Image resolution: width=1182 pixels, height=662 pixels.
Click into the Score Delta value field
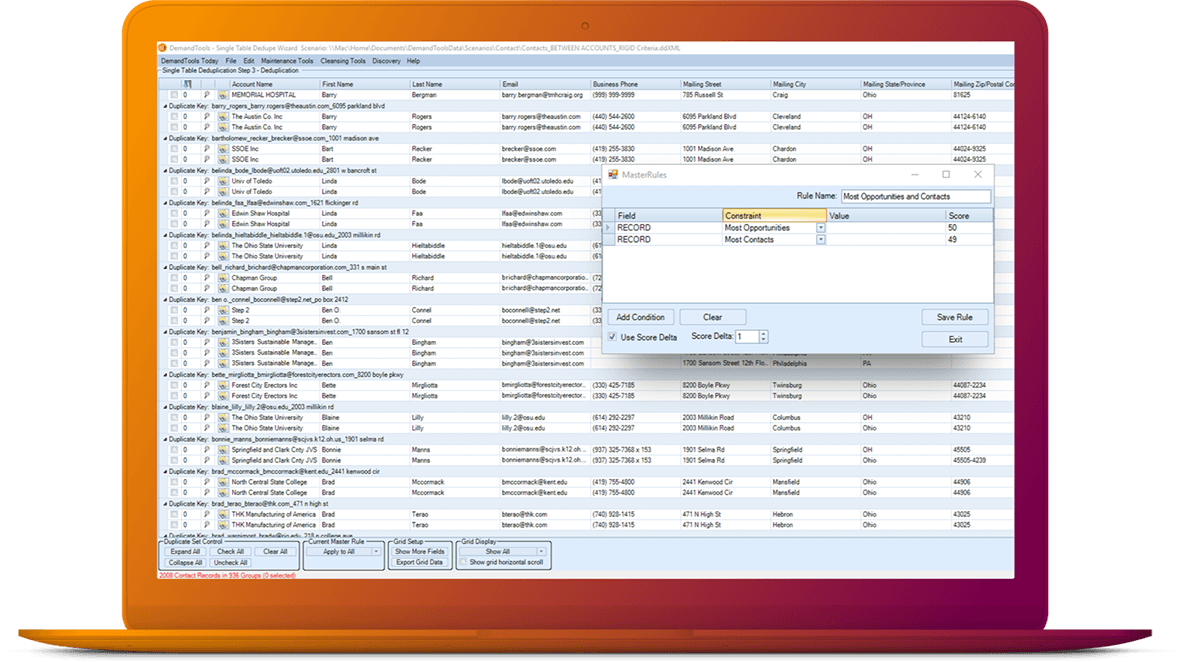point(747,337)
